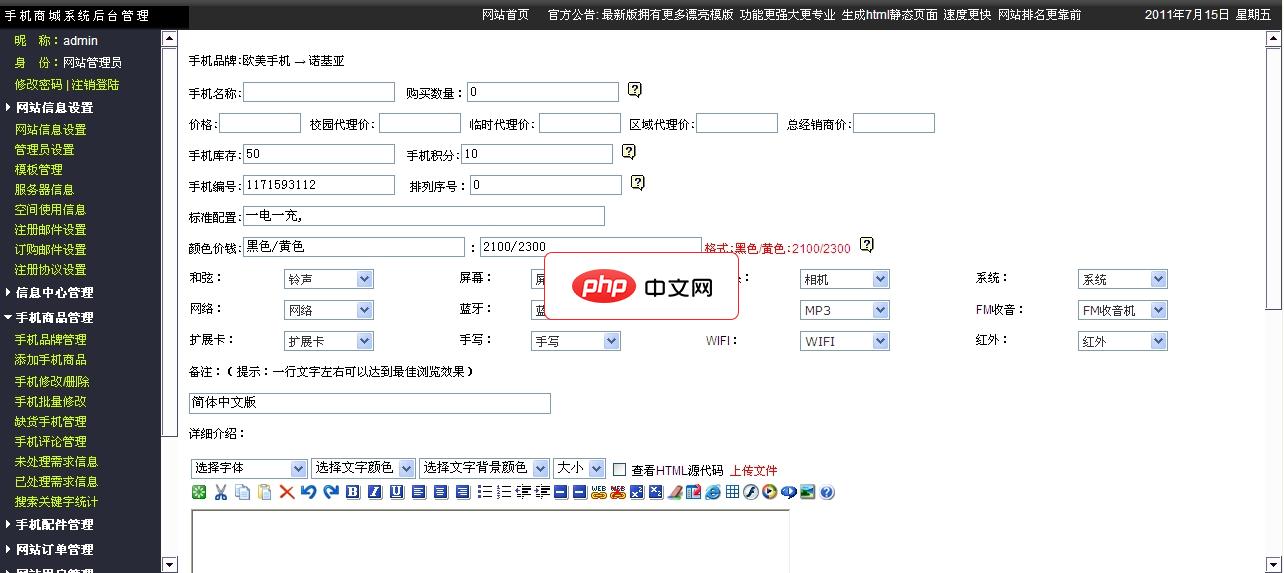Click help icon beside 排列序号 field
Image resolution: width=1284 pixels, height=573 pixels.
638,183
